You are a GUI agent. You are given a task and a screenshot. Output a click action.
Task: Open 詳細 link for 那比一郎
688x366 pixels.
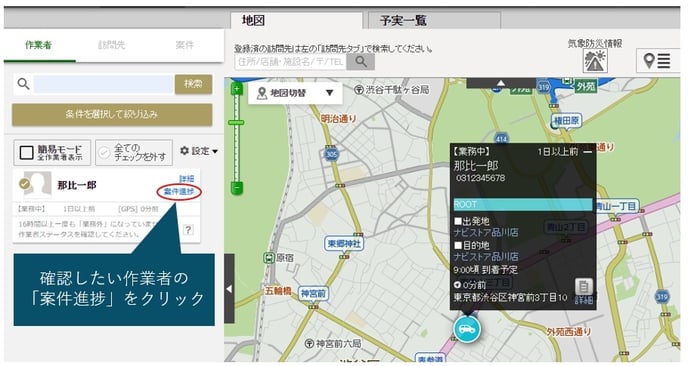(x=187, y=179)
